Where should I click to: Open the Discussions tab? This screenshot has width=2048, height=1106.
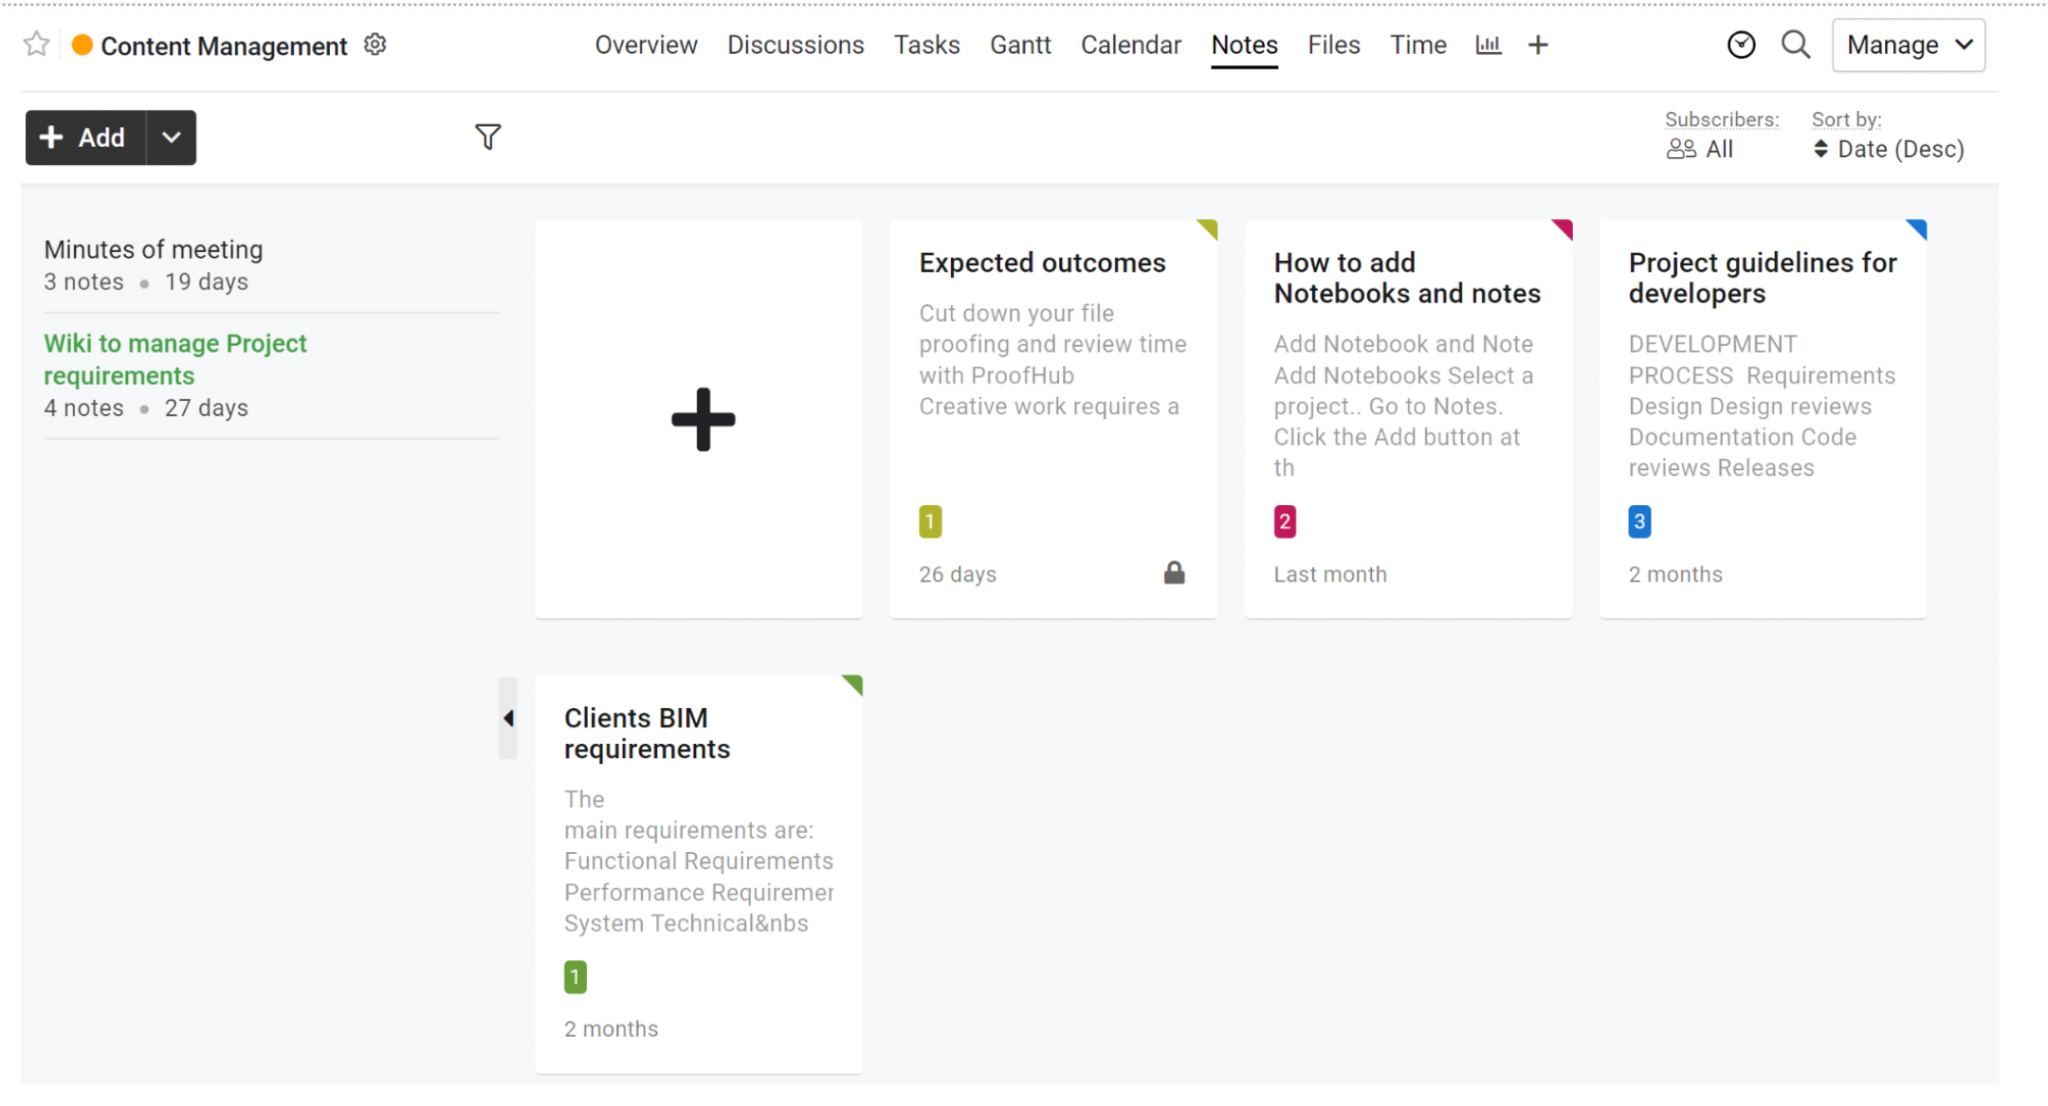click(x=795, y=44)
